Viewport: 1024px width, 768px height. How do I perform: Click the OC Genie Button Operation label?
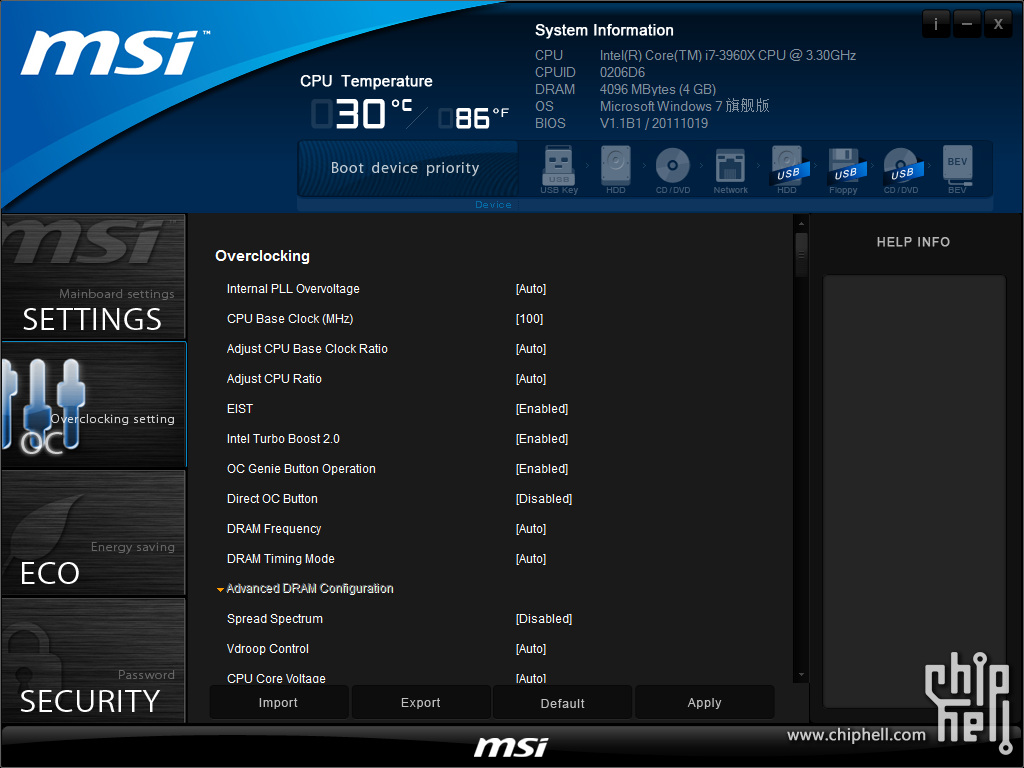coord(301,469)
